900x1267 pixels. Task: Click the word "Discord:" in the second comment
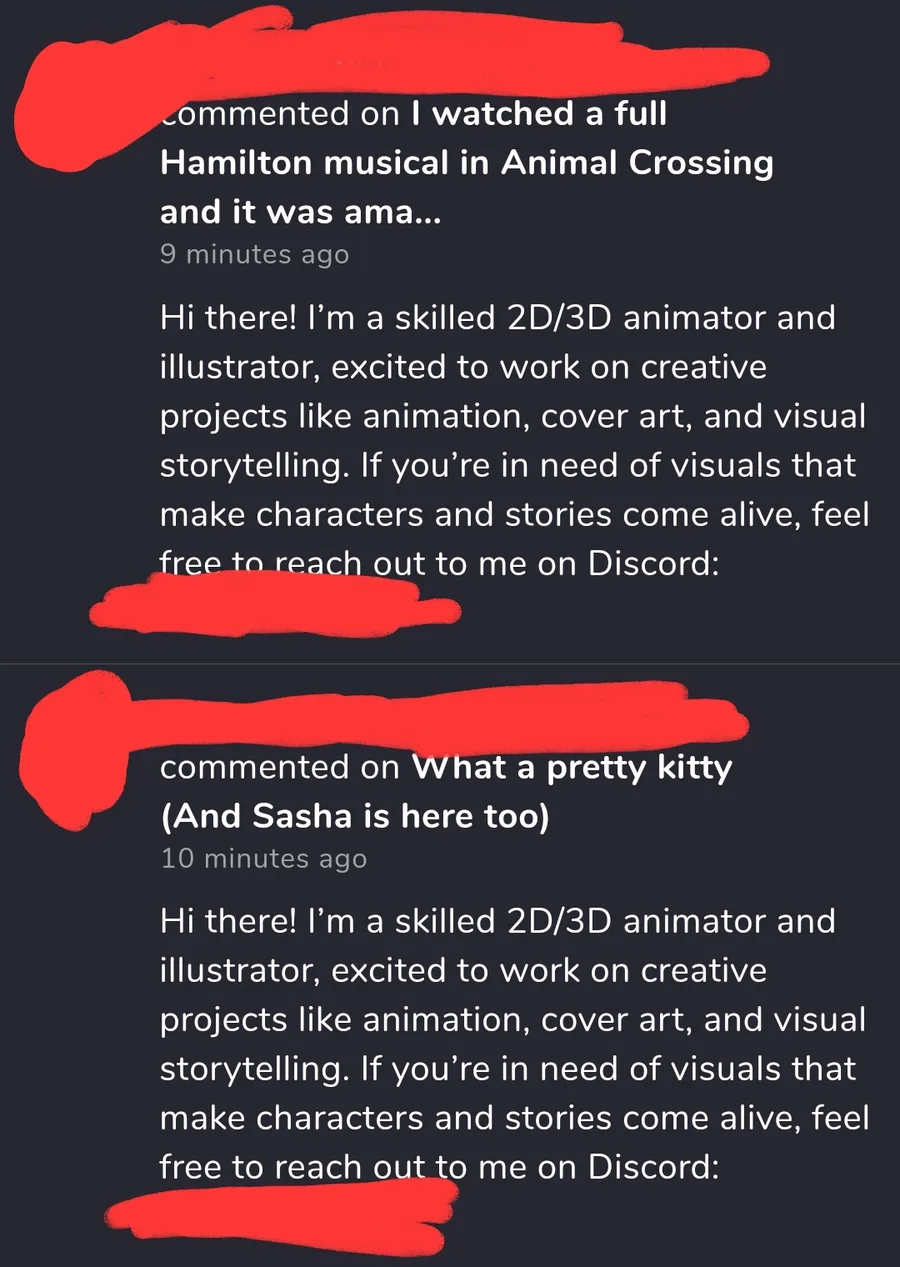[x=653, y=1166]
